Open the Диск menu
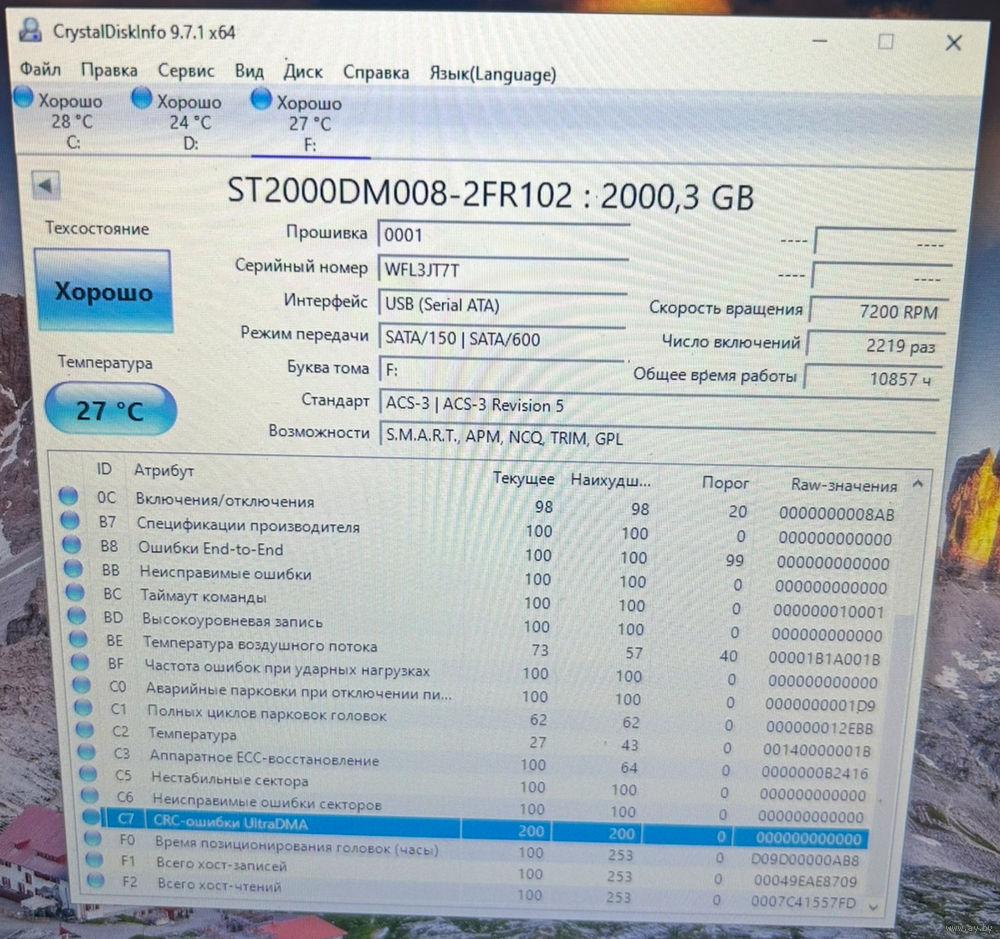Screen dimensions: 1000x939 [303, 71]
